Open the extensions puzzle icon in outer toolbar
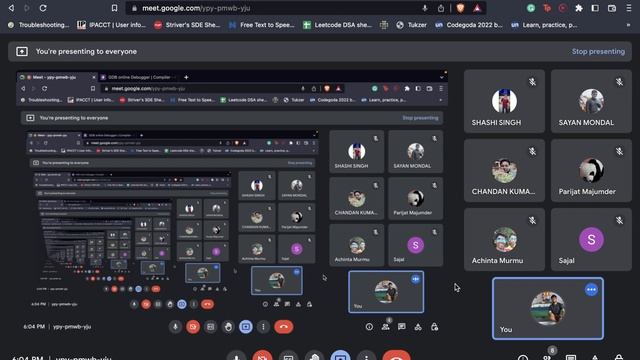Image resolution: width=640 pixels, height=360 pixels. [x=579, y=8]
